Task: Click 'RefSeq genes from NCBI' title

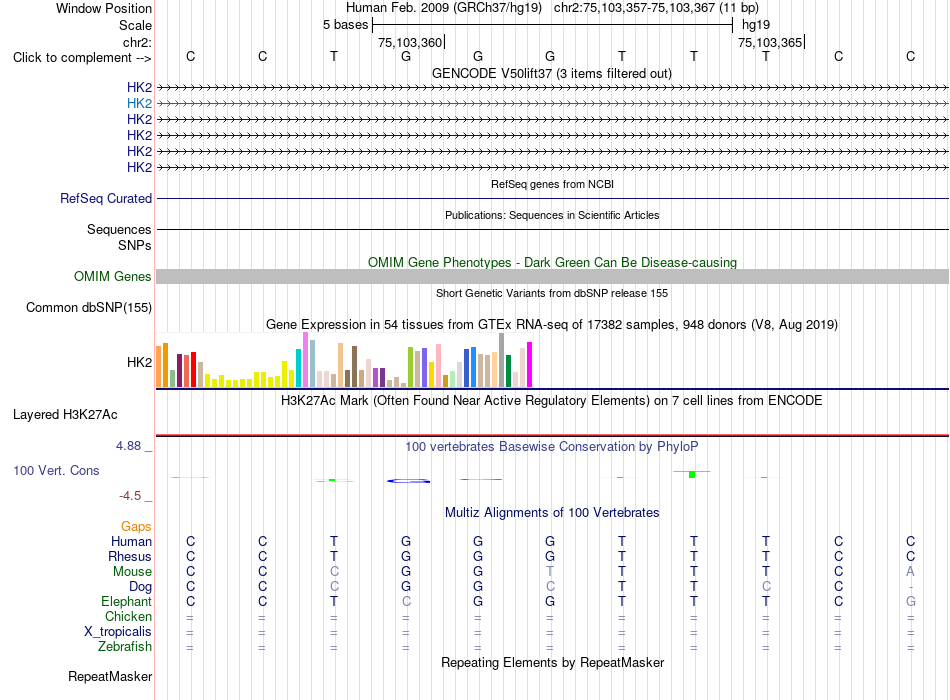Action: pos(553,184)
